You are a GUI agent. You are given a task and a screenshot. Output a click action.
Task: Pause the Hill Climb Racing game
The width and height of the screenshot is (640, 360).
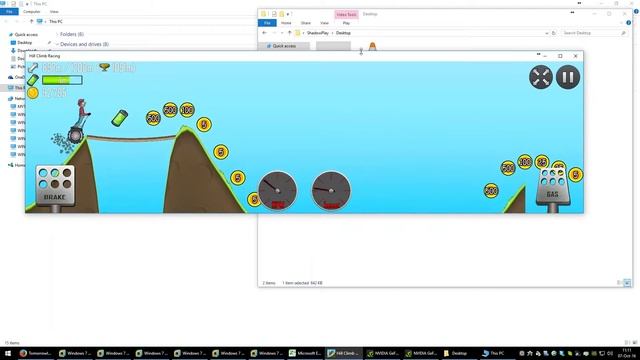coord(568,77)
